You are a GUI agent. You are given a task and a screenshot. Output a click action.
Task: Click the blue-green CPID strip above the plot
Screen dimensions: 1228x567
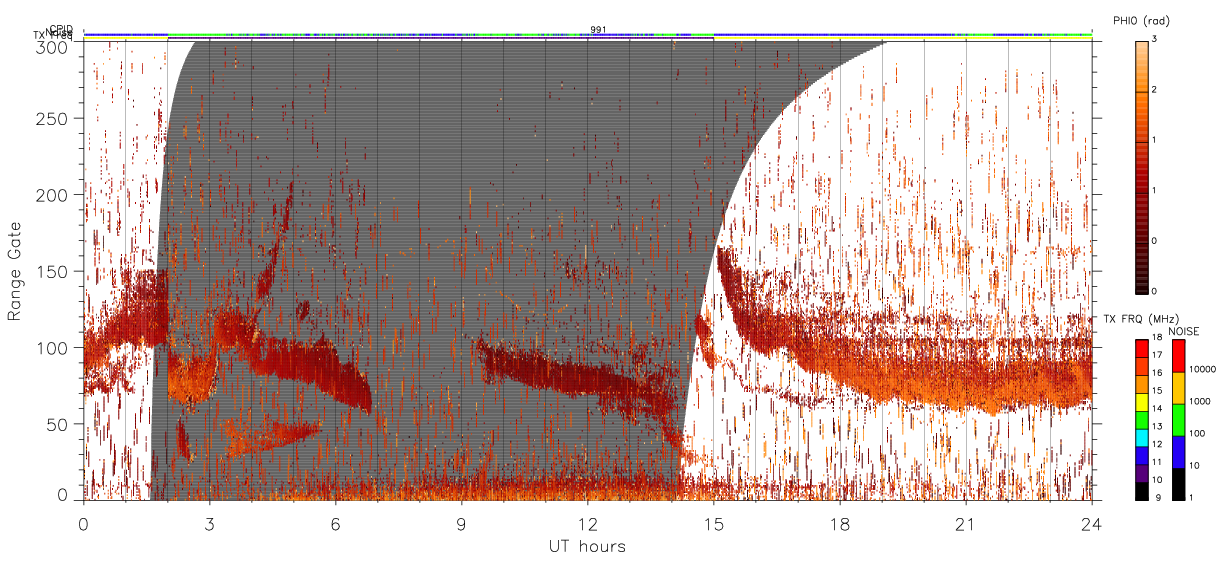588,35
